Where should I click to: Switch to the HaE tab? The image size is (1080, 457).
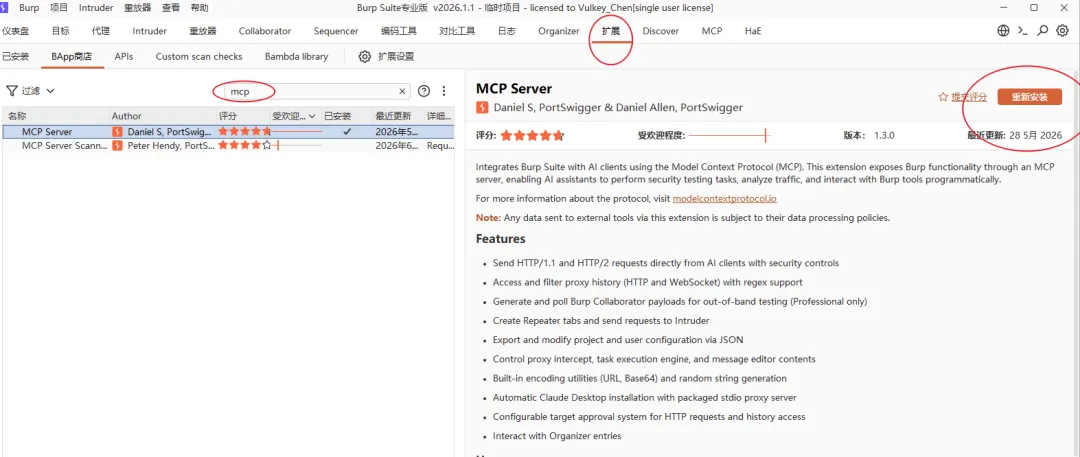tap(753, 31)
